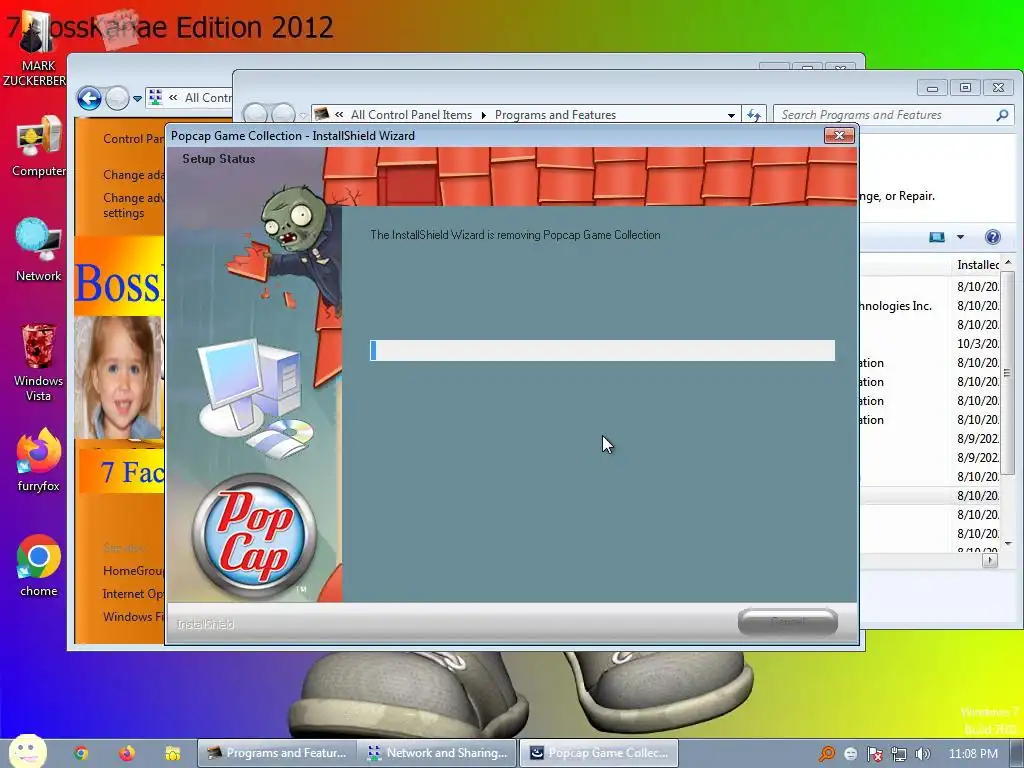Viewport: 1024px width, 768px height.
Task: Click the round smiley tray icon
Action: pos(850,754)
